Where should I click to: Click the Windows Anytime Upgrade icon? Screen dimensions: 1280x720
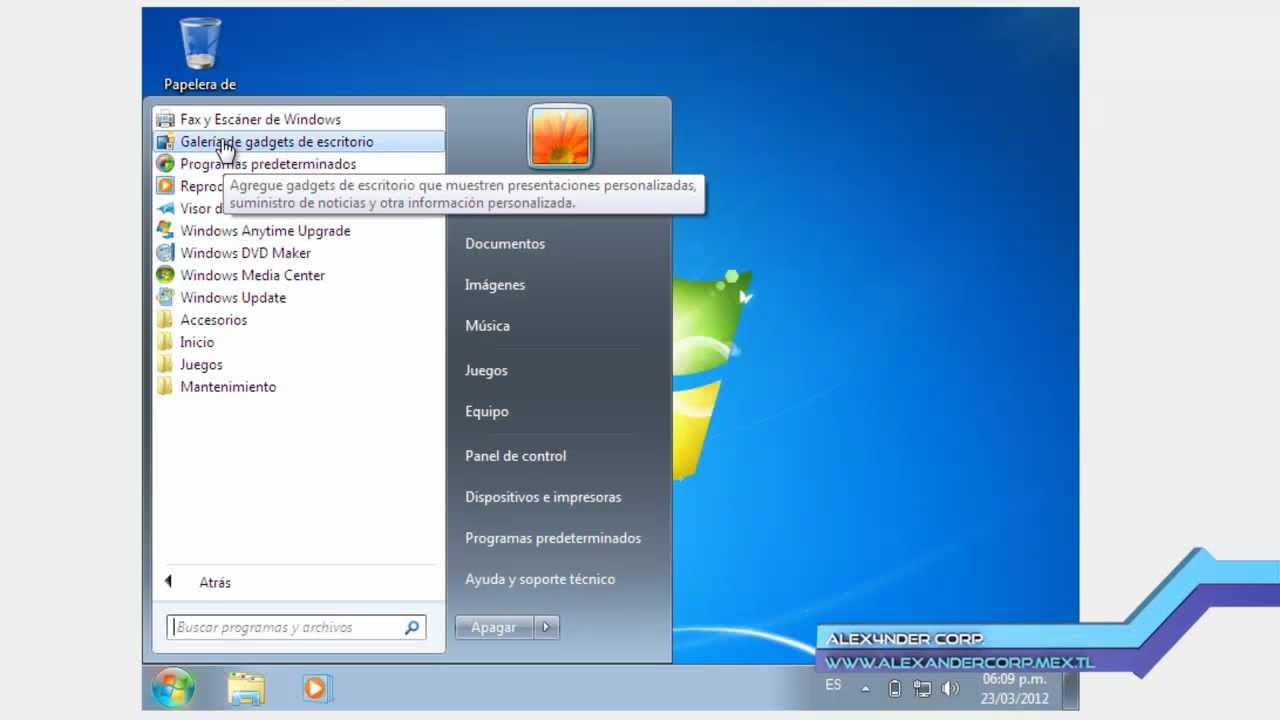(165, 230)
